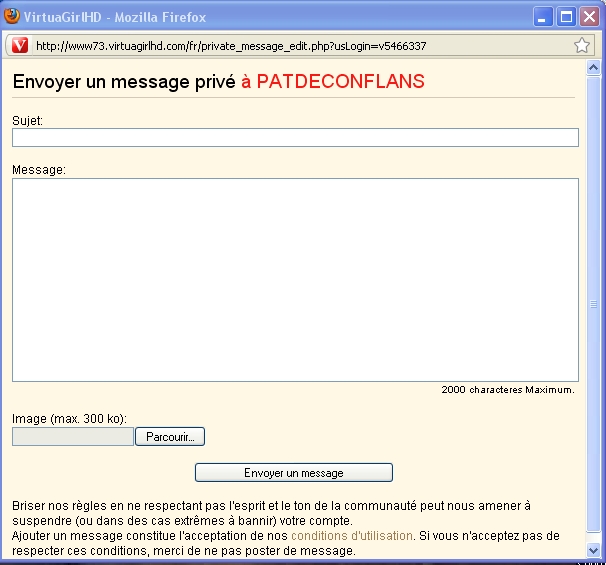The height and width of the screenshot is (565, 606).
Task: Bookmark the page with the star icon
Action: 582,45
